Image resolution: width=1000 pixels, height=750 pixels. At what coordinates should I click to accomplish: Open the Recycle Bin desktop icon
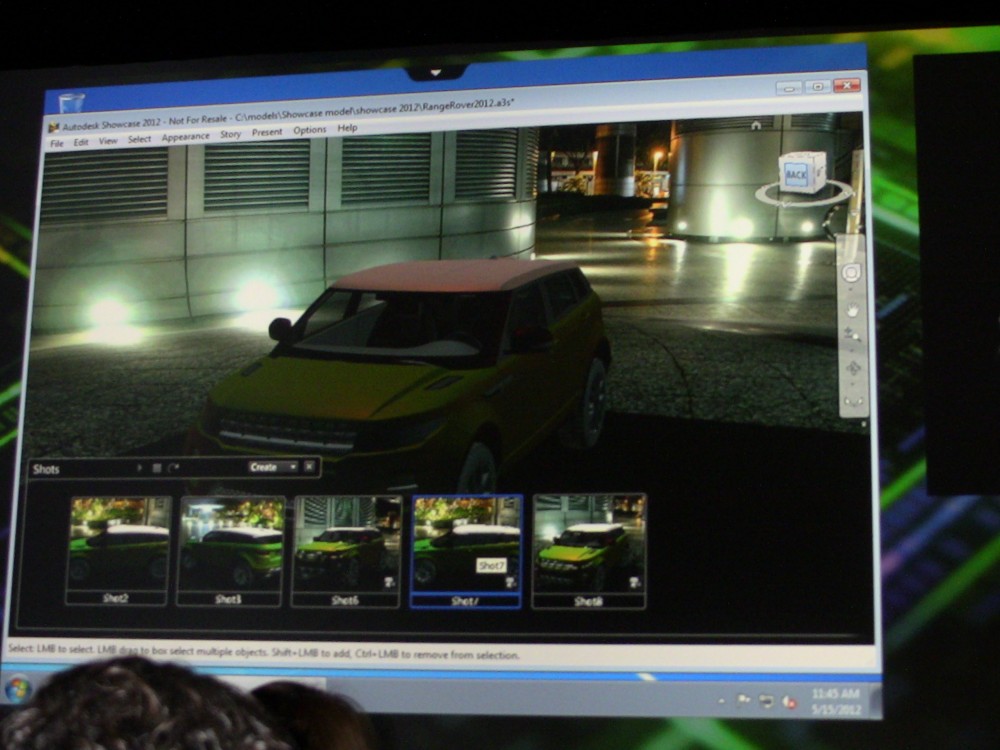point(72,103)
